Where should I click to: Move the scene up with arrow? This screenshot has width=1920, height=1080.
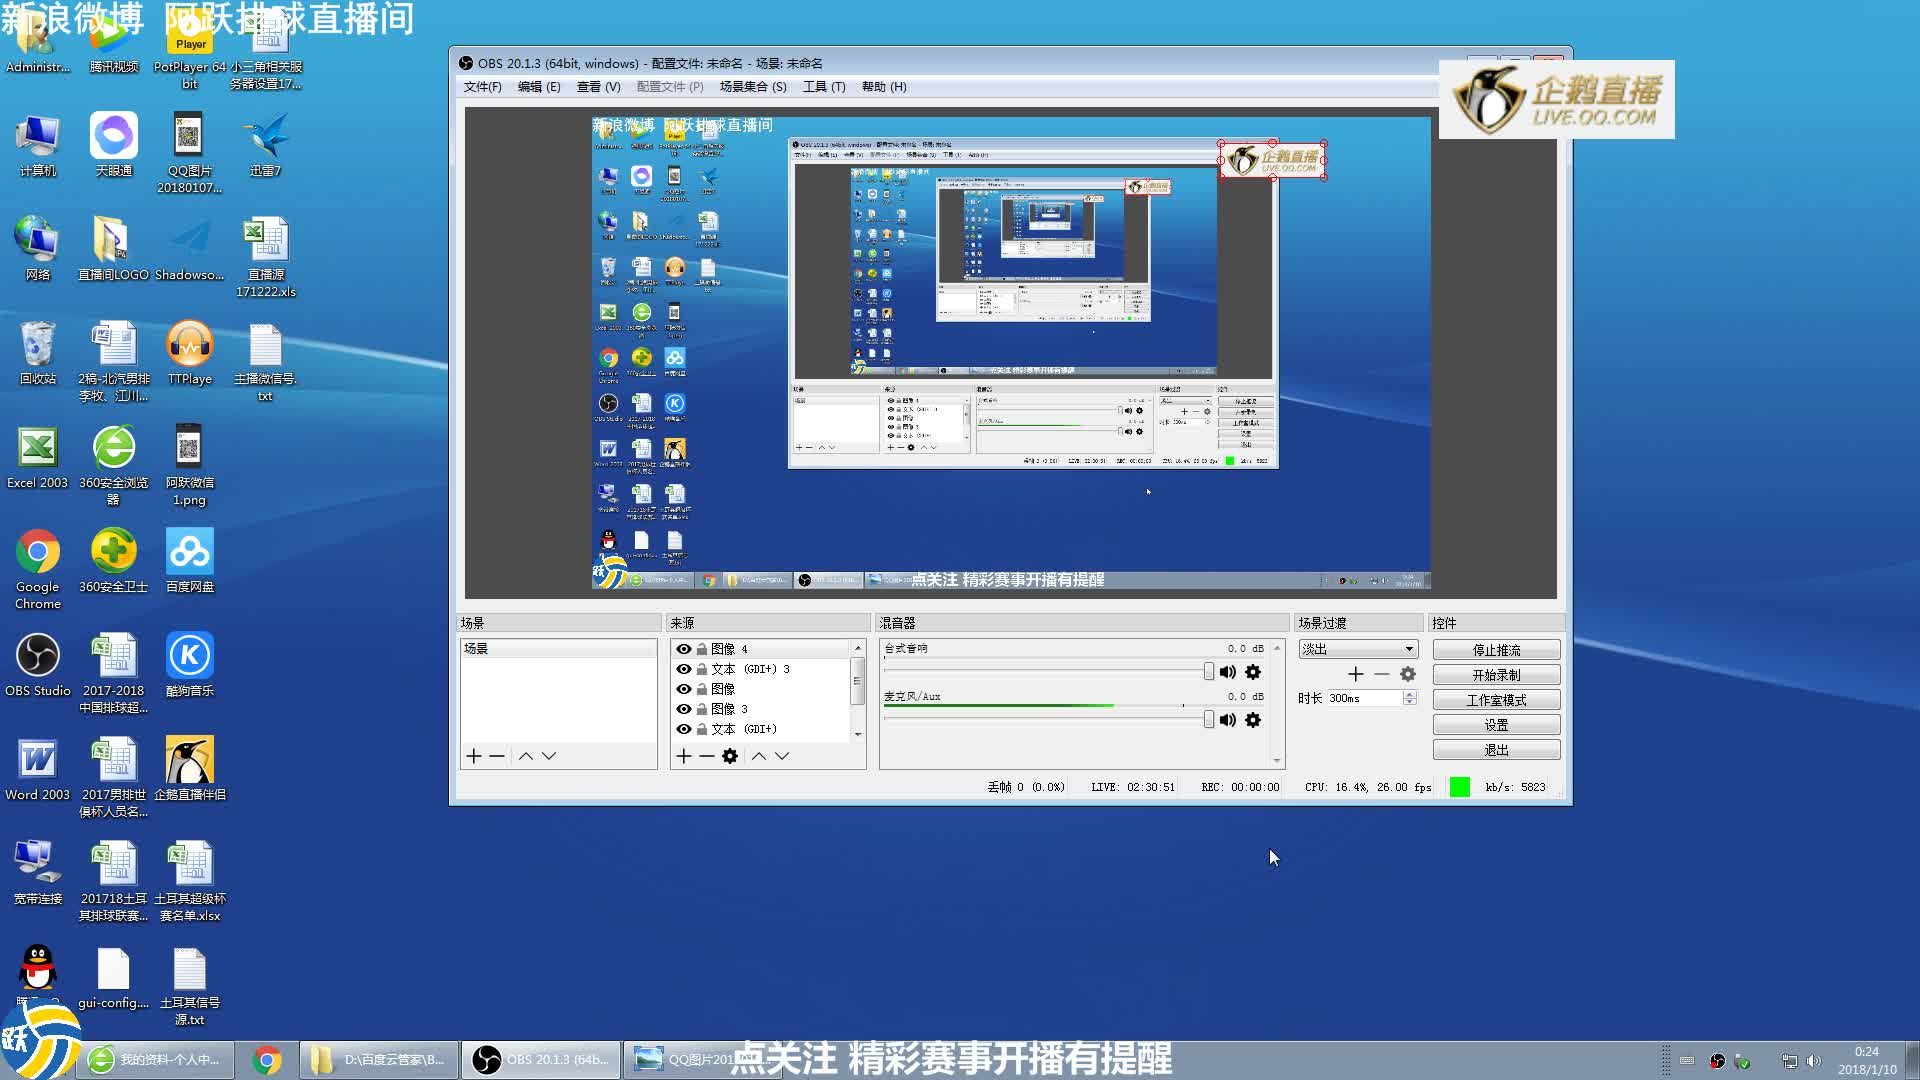click(x=526, y=756)
